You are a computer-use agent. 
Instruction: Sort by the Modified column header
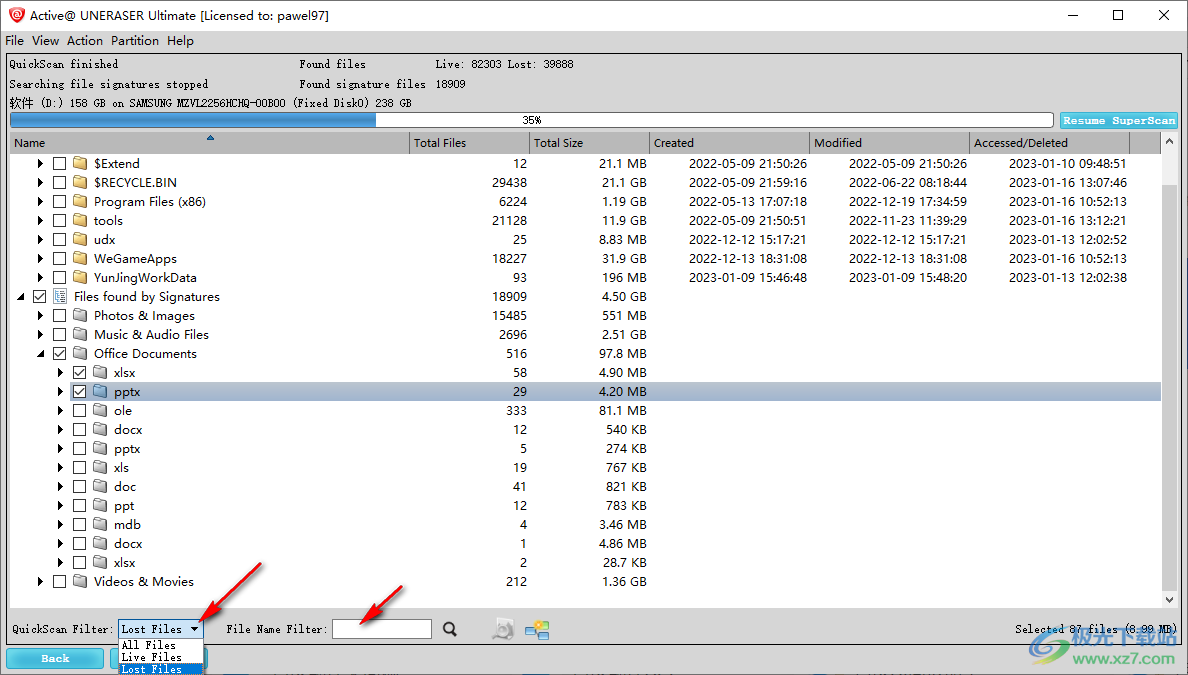[x=890, y=142]
